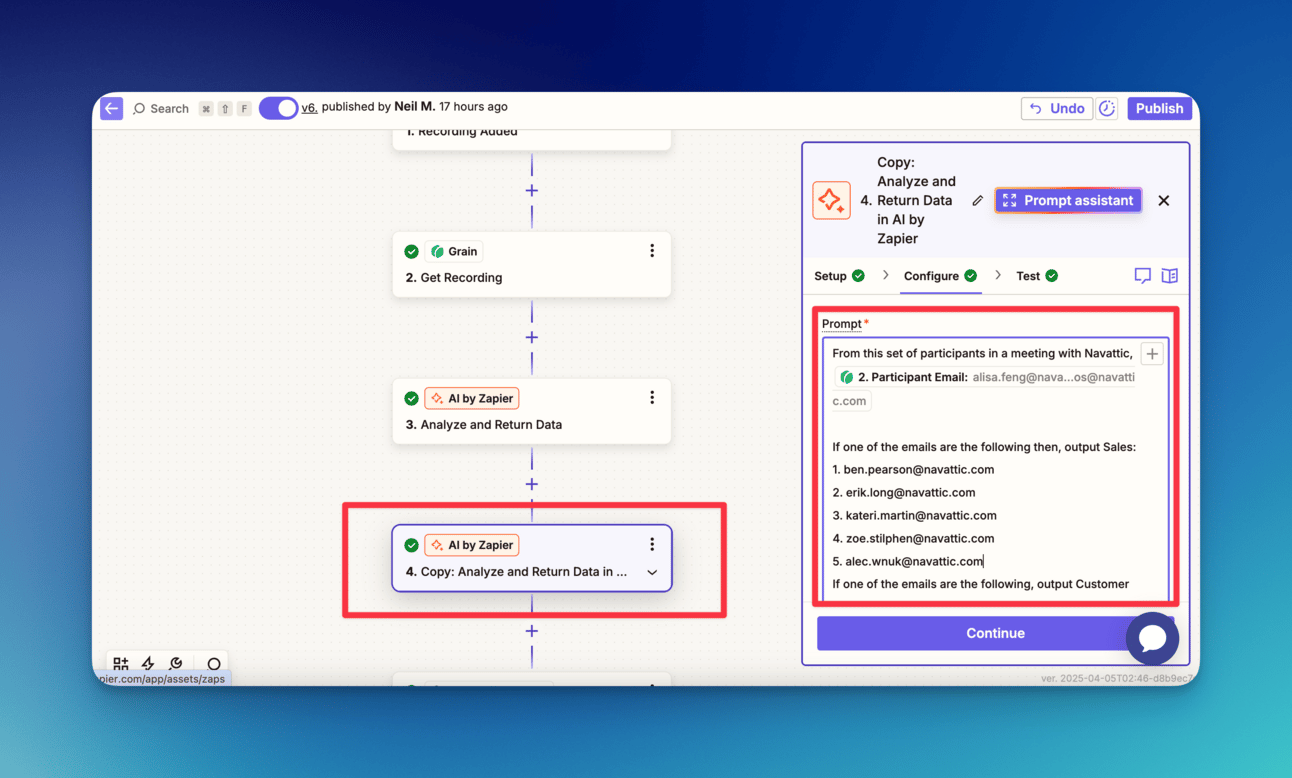Expand step 4 using its chevron
The height and width of the screenshot is (778, 1292).
652,572
